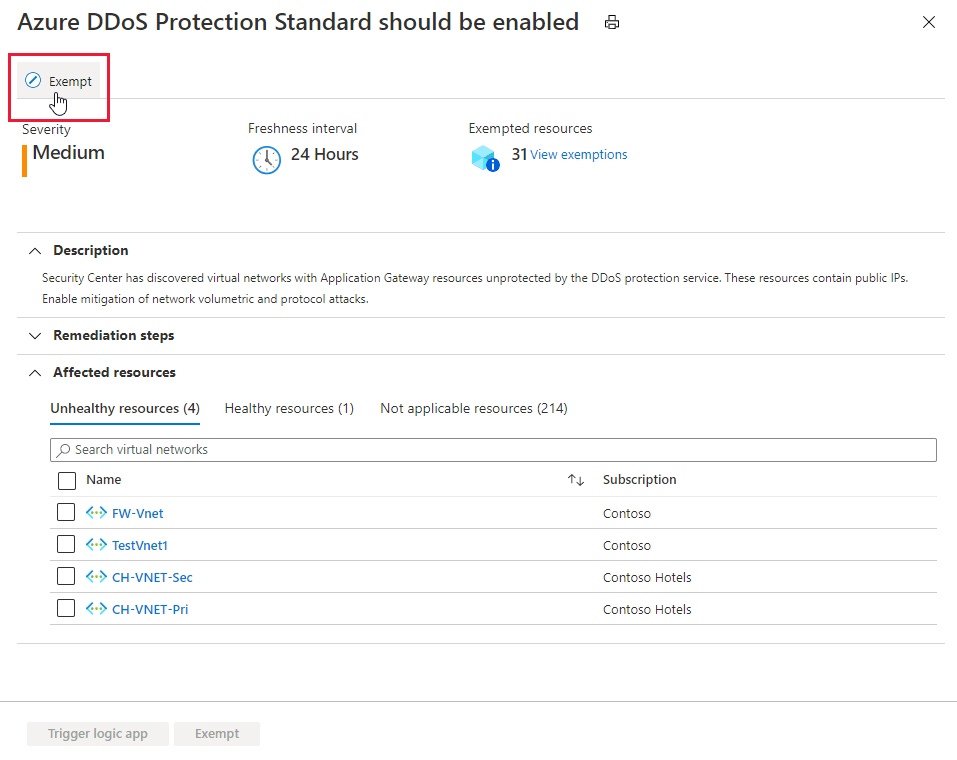Collapse the Affected resources section

36,372
